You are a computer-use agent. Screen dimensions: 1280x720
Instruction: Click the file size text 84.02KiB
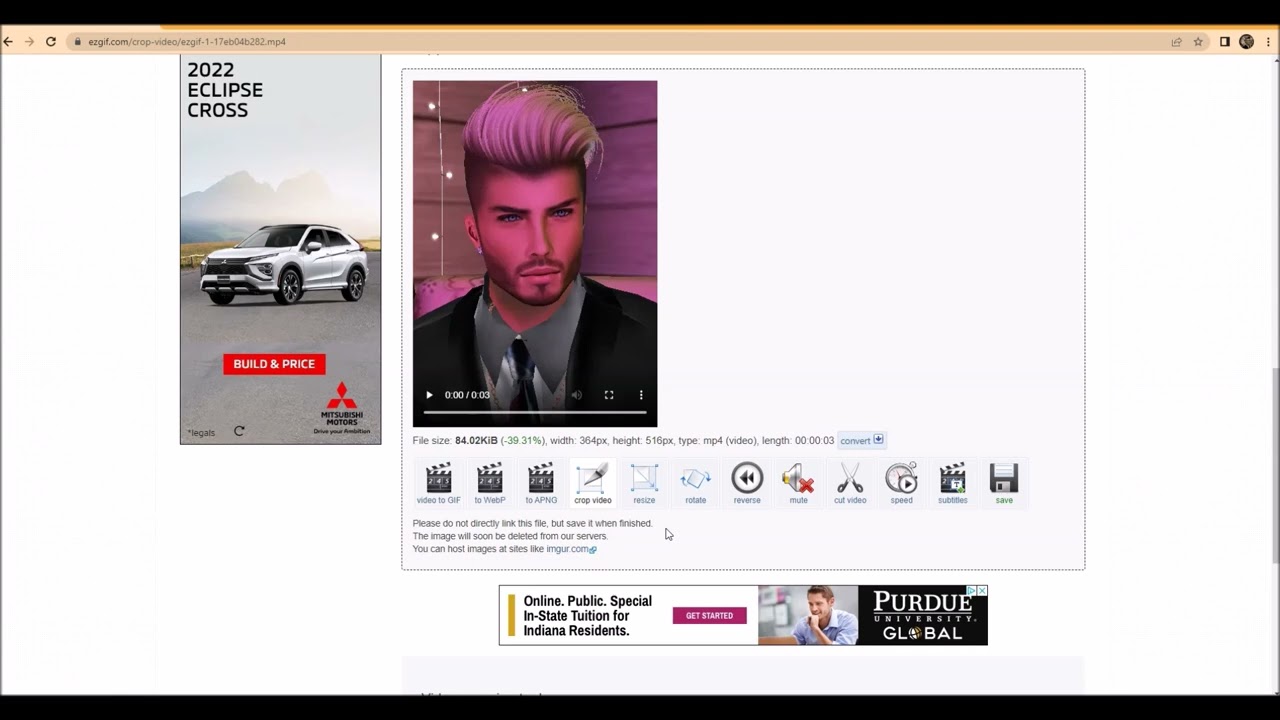[476, 441]
